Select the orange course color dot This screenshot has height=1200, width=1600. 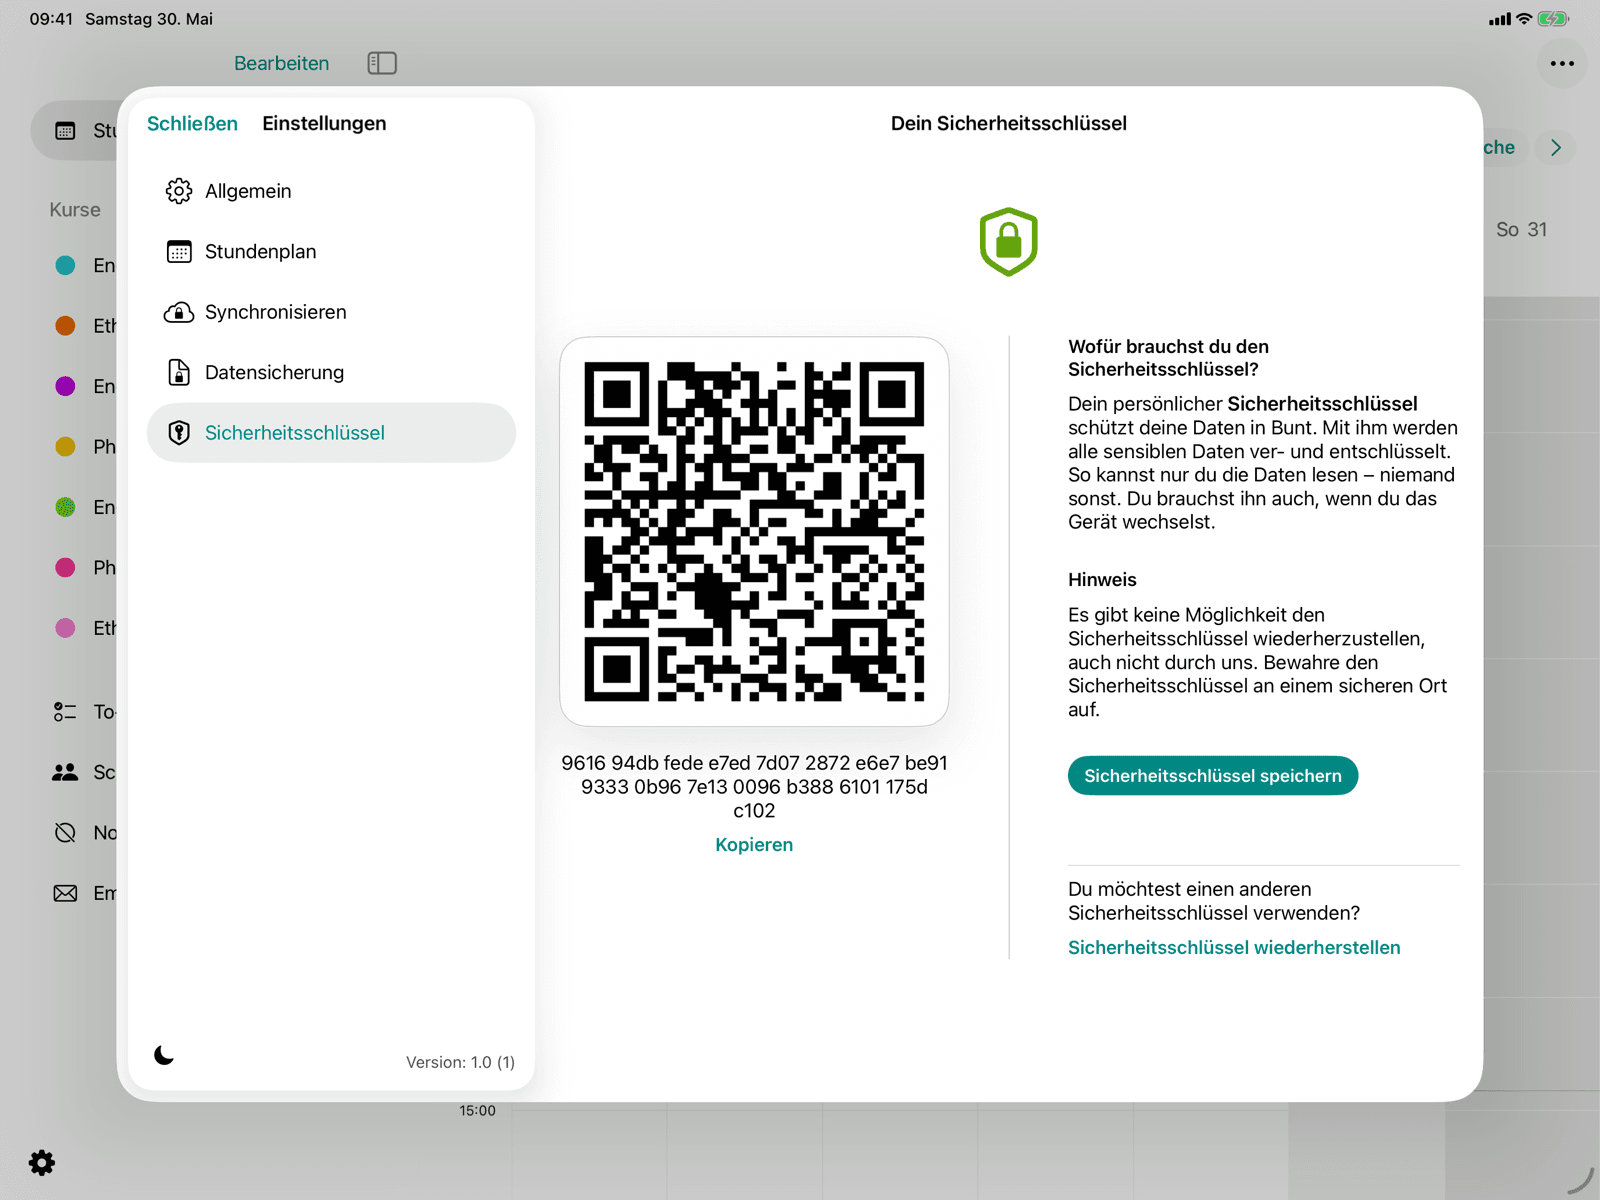pos(65,326)
